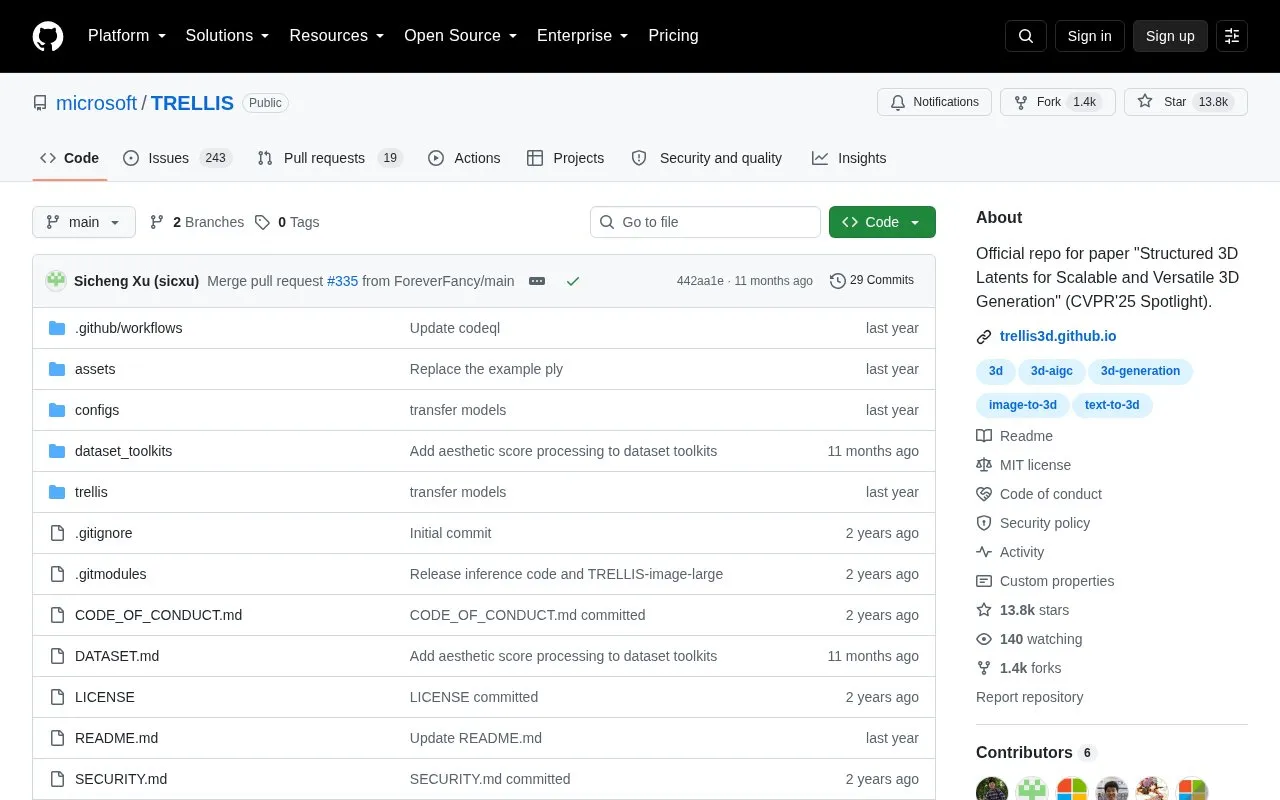This screenshot has height=800, width=1280.
Task: Select the text-to-3d topic tag
Action: (x=1112, y=405)
